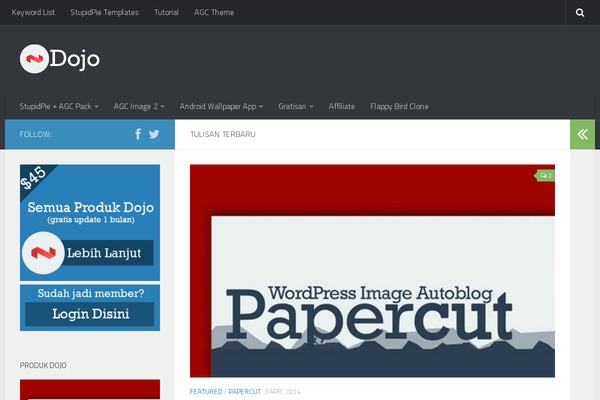Open Keyword List in top menu
This screenshot has width=600, height=400.
click(33, 13)
